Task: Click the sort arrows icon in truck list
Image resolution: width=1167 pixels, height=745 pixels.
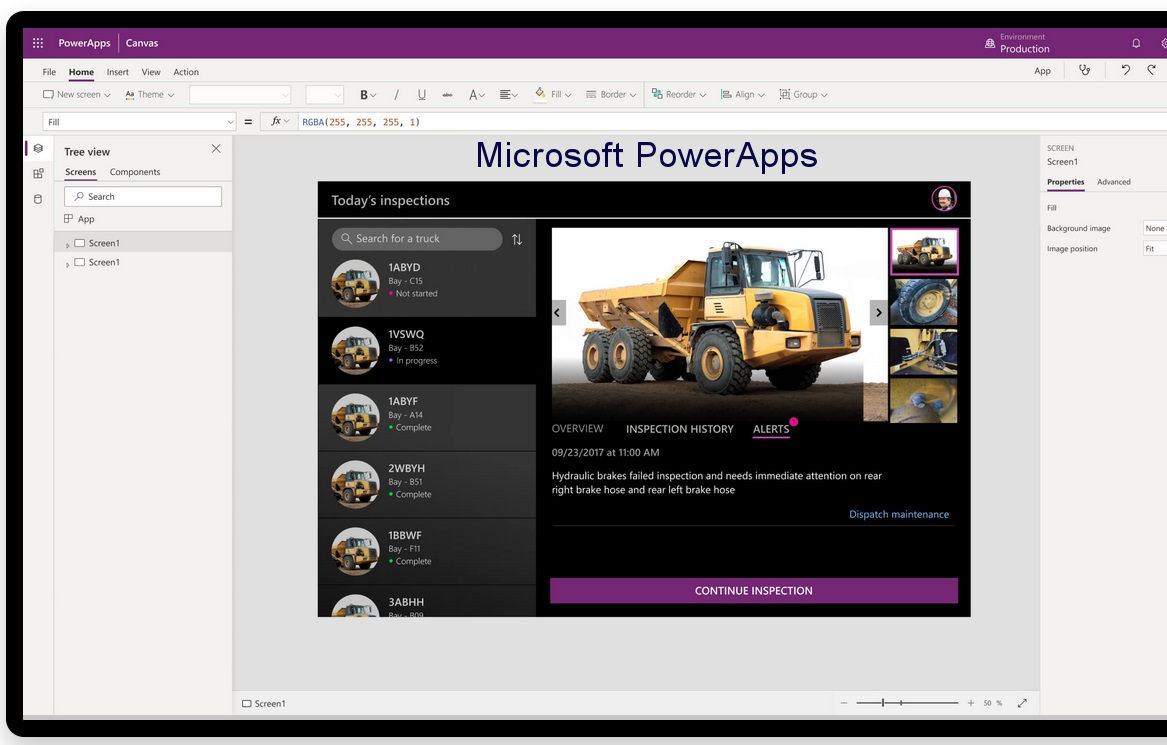Action: (517, 239)
